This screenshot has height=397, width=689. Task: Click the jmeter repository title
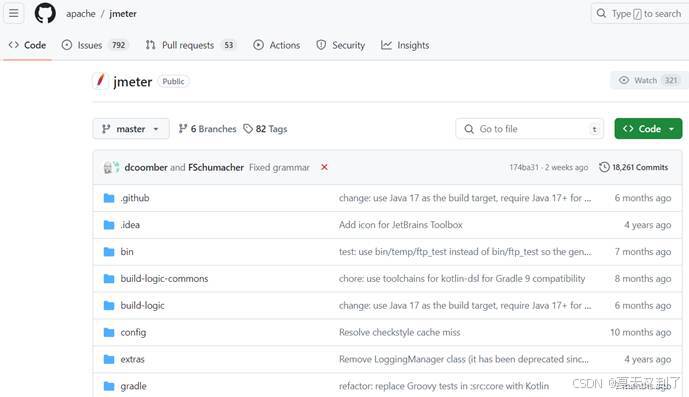(132, 82)
